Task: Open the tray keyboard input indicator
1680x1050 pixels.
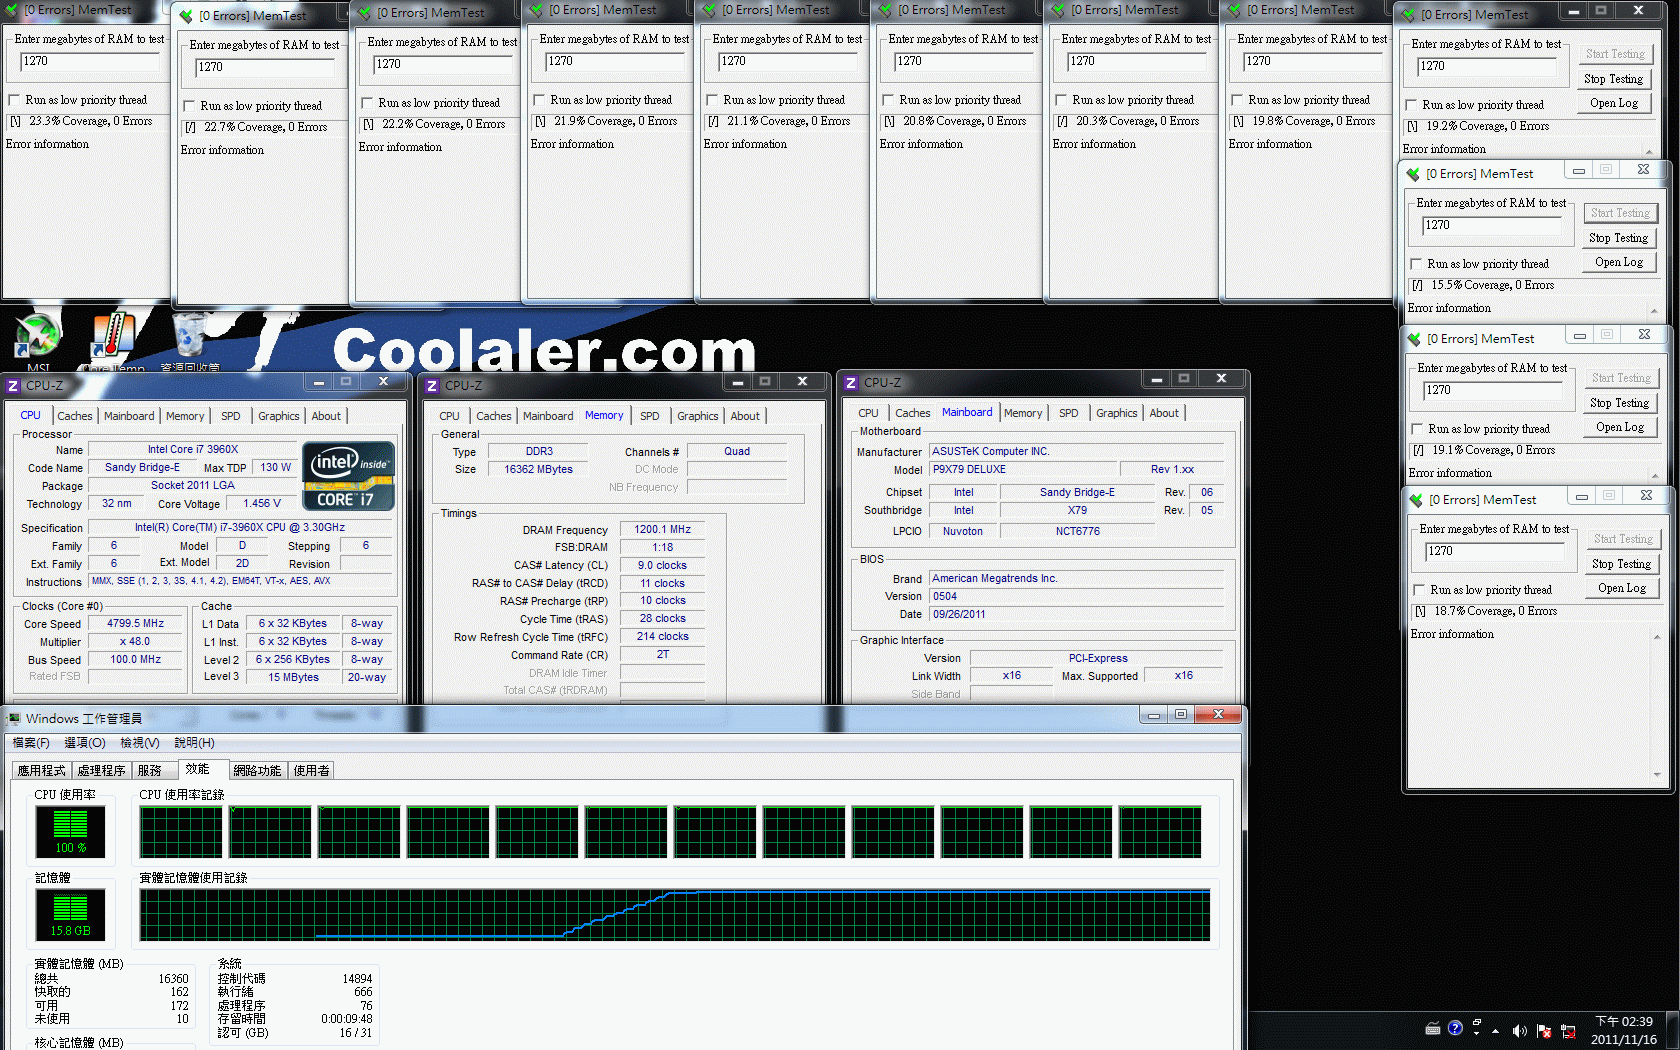Action: (1433, 1028)
